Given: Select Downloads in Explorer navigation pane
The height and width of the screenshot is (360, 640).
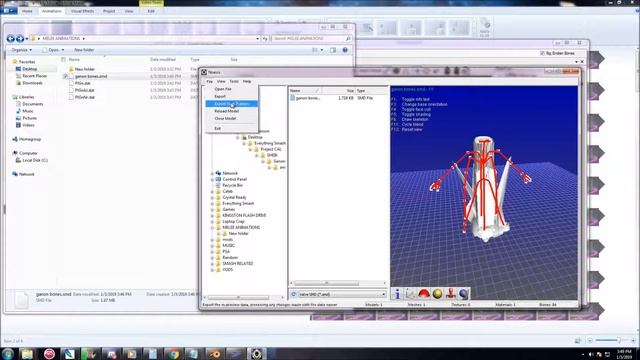Looking at the screenshot, I should pyautogui.click(x=32, y=83).
